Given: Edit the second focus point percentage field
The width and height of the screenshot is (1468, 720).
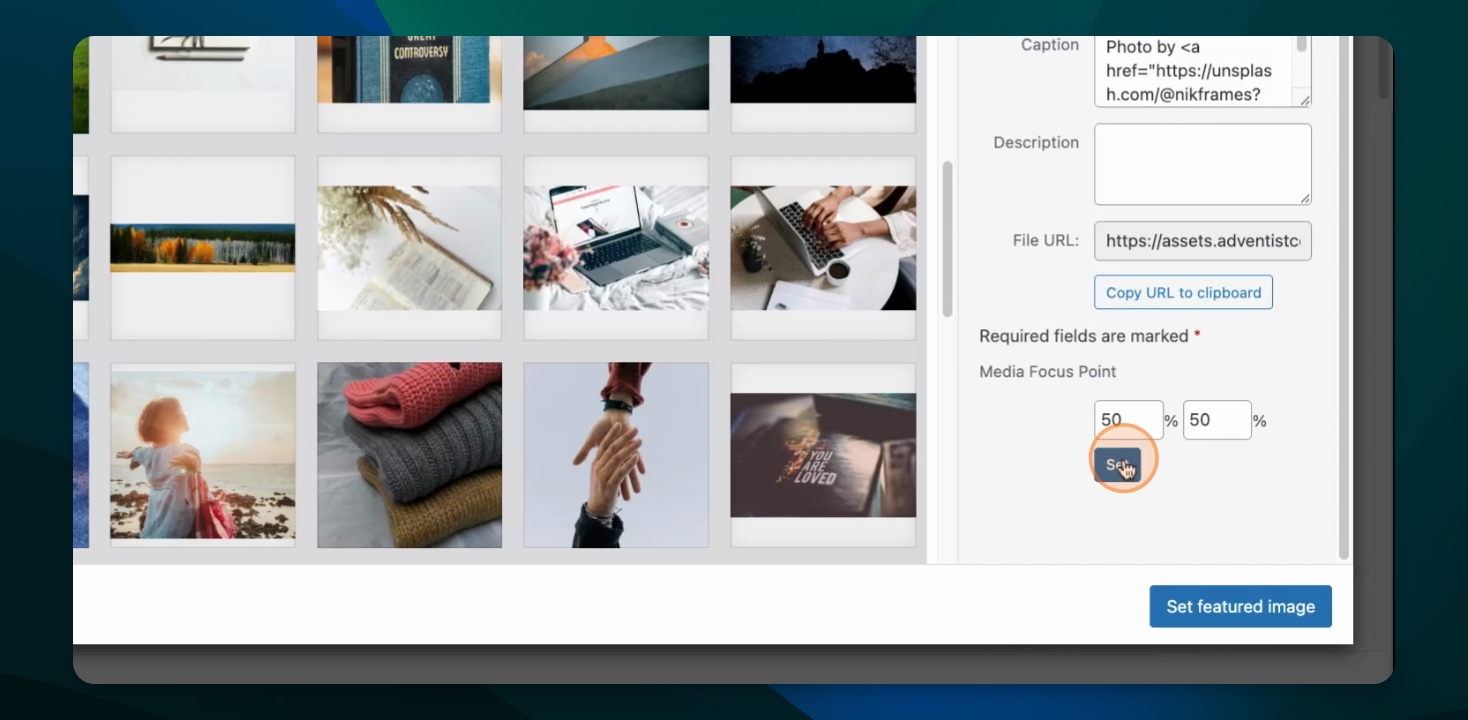Looking at the screenshot, I should [1217, 420].
